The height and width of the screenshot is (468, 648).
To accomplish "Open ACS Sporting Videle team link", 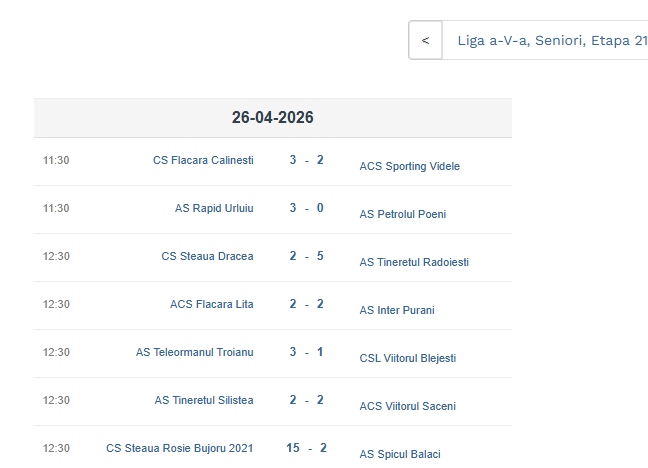I will pyautogui.click(x=409, y=166).
